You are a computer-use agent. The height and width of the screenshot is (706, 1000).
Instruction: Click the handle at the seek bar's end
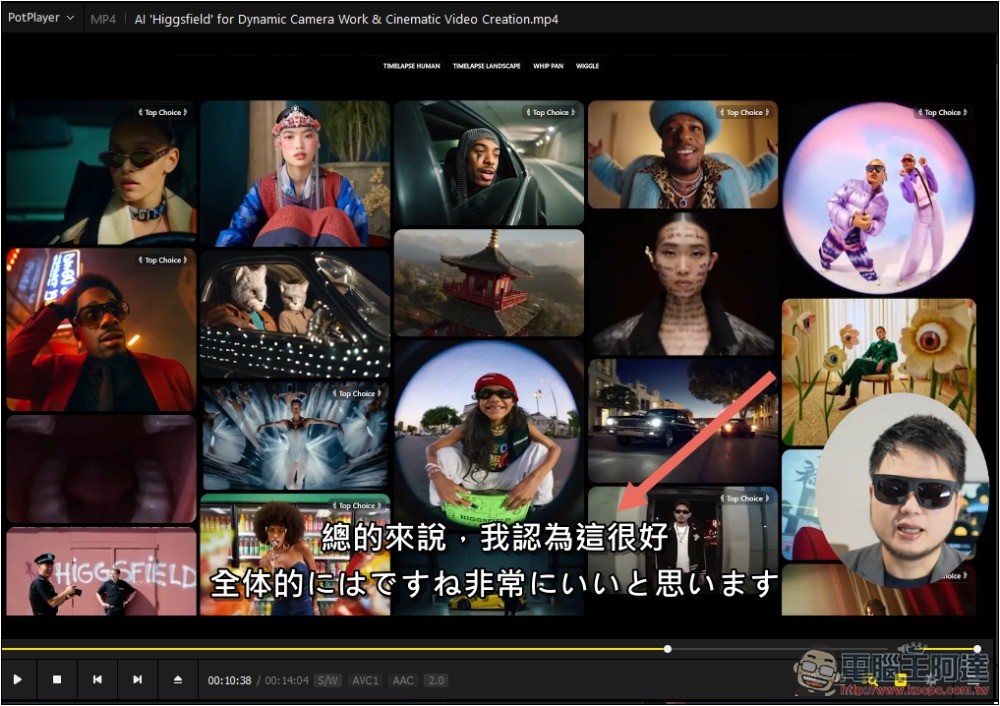point(977,649)
